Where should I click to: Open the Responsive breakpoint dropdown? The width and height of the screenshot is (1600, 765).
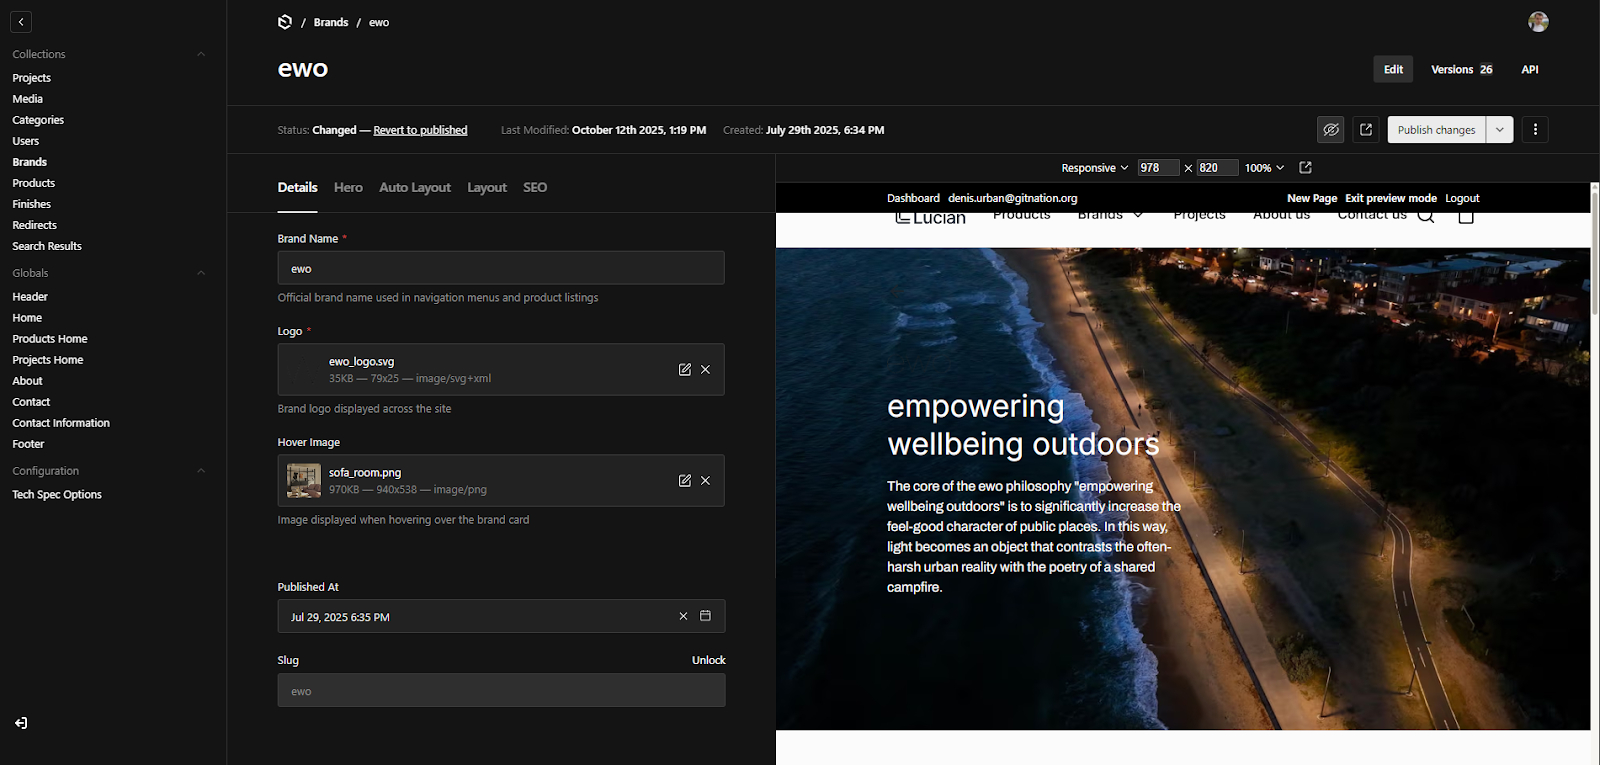1095,168
